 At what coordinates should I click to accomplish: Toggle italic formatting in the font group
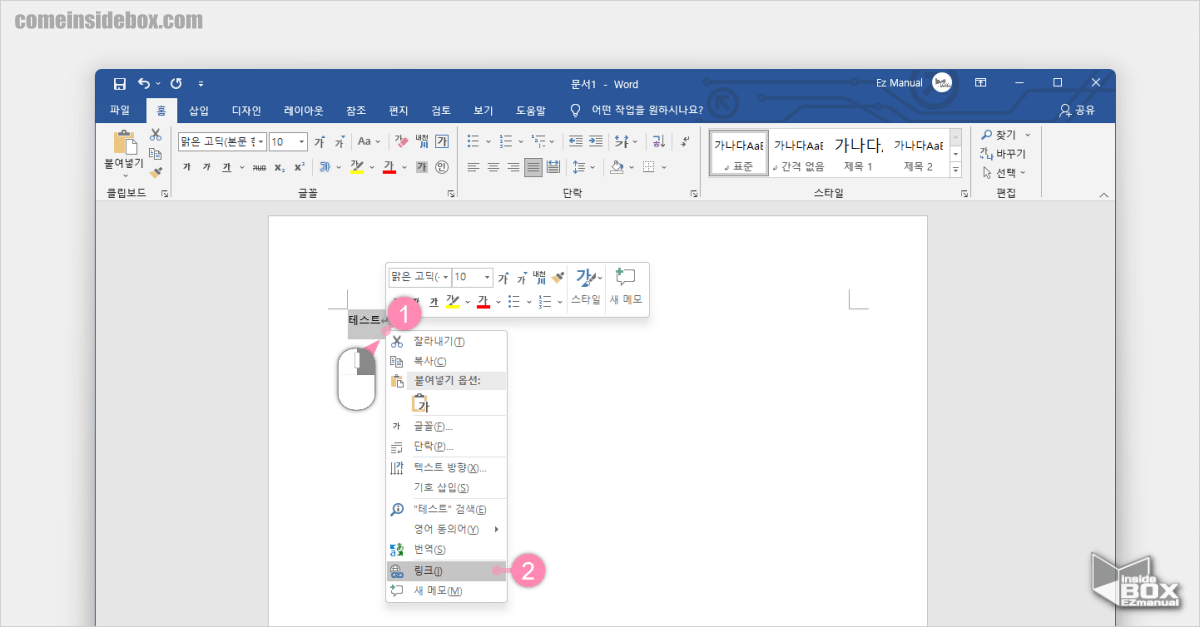206,167
